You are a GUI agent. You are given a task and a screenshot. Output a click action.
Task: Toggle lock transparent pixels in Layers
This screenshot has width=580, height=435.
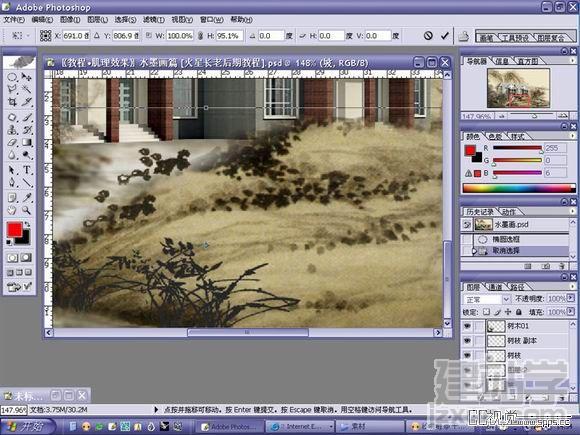coord(486,312)
